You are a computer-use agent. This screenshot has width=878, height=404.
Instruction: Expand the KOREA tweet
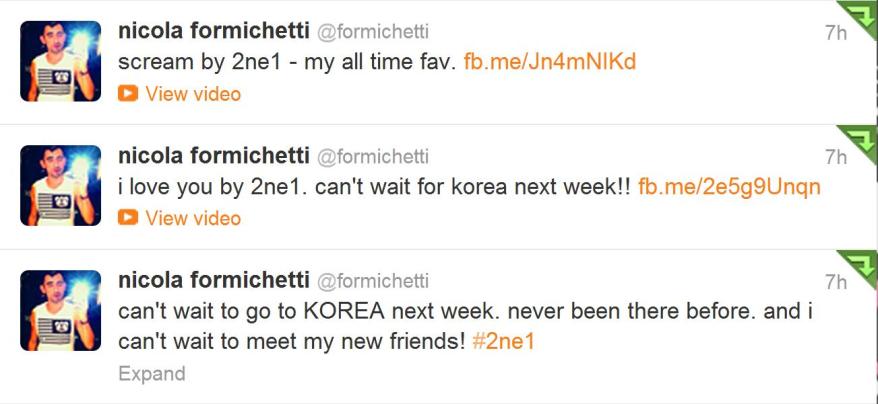click(151, 374)
